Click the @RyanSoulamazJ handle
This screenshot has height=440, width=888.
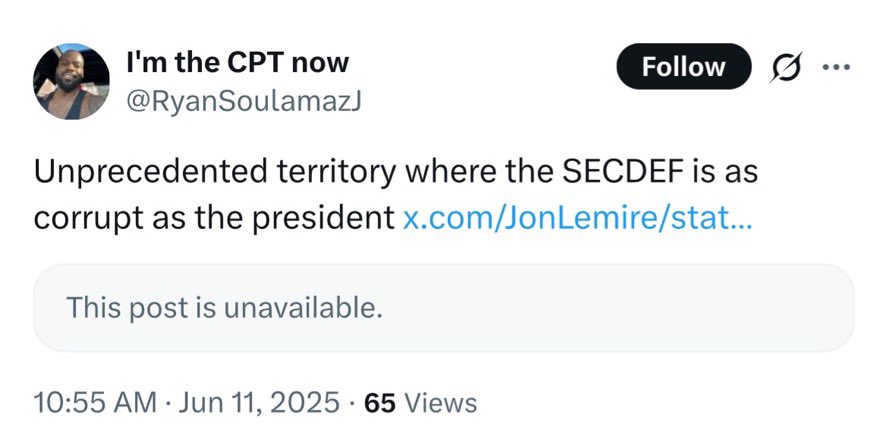243,102
